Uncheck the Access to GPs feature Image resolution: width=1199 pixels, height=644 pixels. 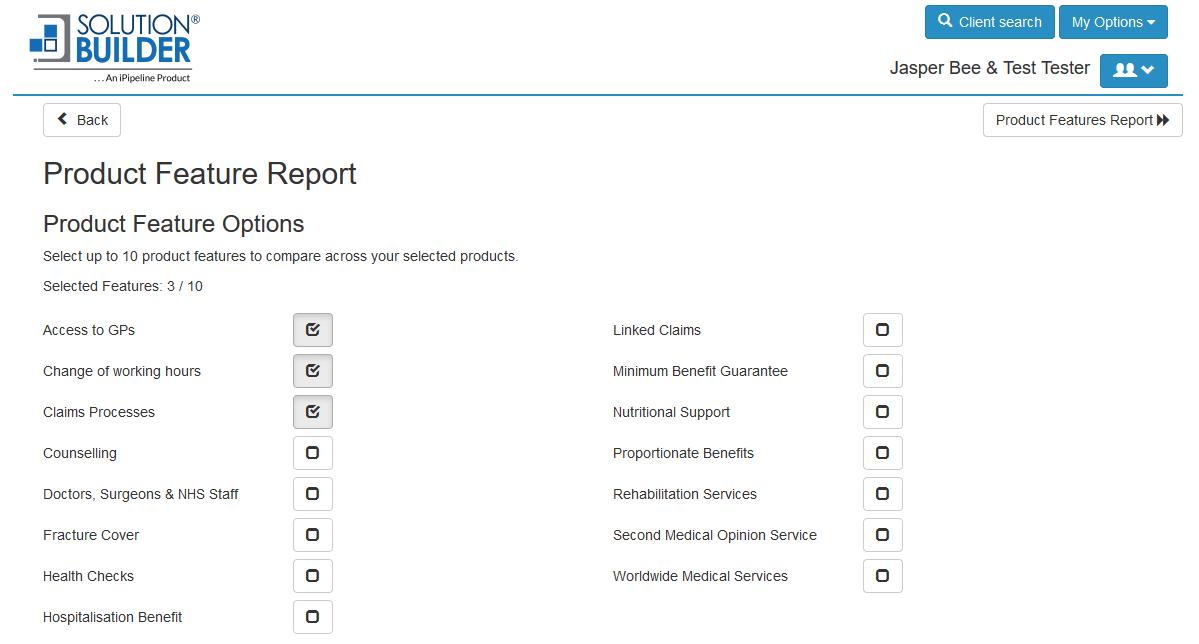pyautogui.click(x=313, y=330)
